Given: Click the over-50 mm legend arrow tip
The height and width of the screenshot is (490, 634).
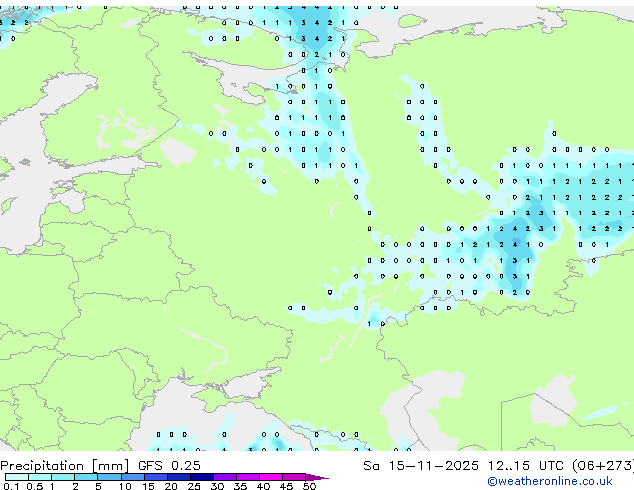Looking at the screenshot, I should point(317,477).
